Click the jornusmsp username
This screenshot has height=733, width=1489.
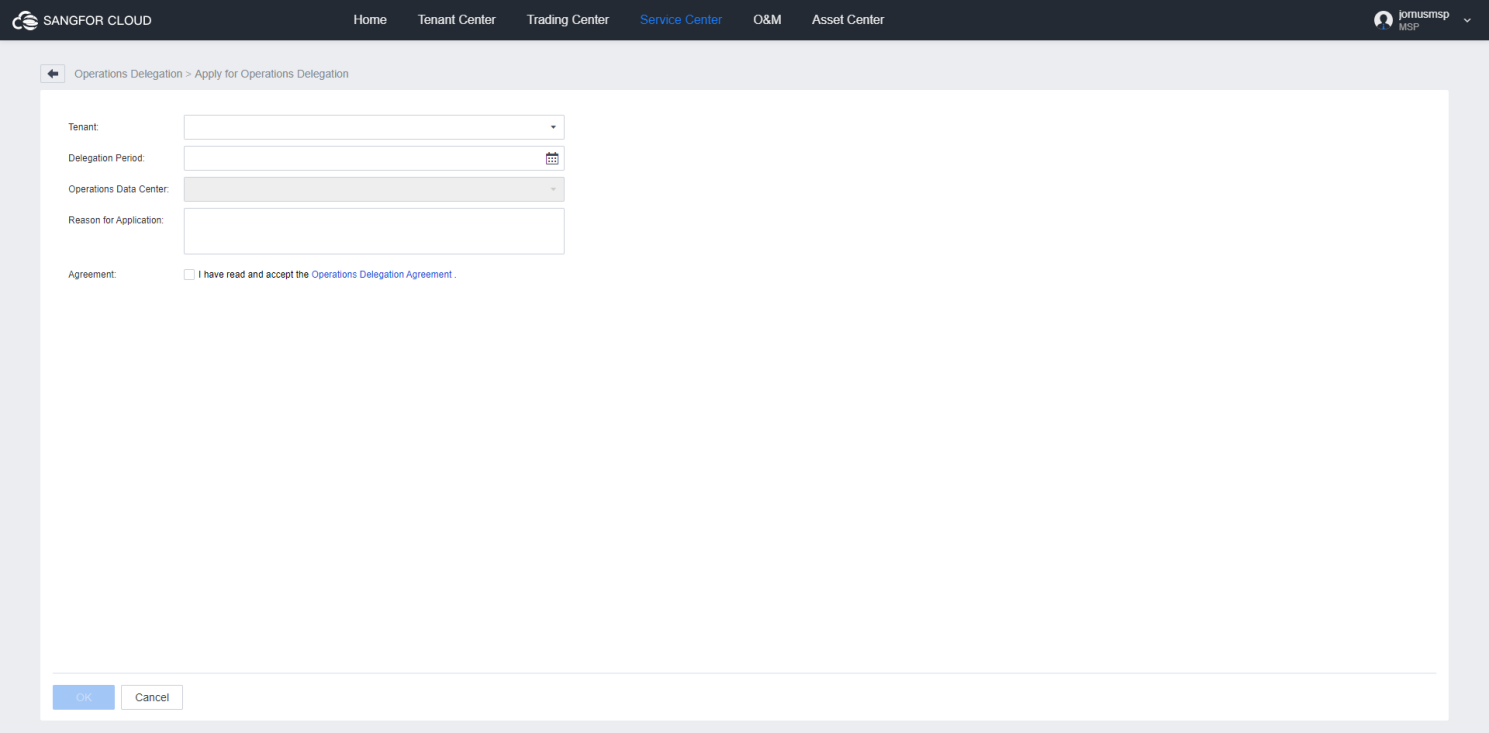click(x=1424, y=15)
